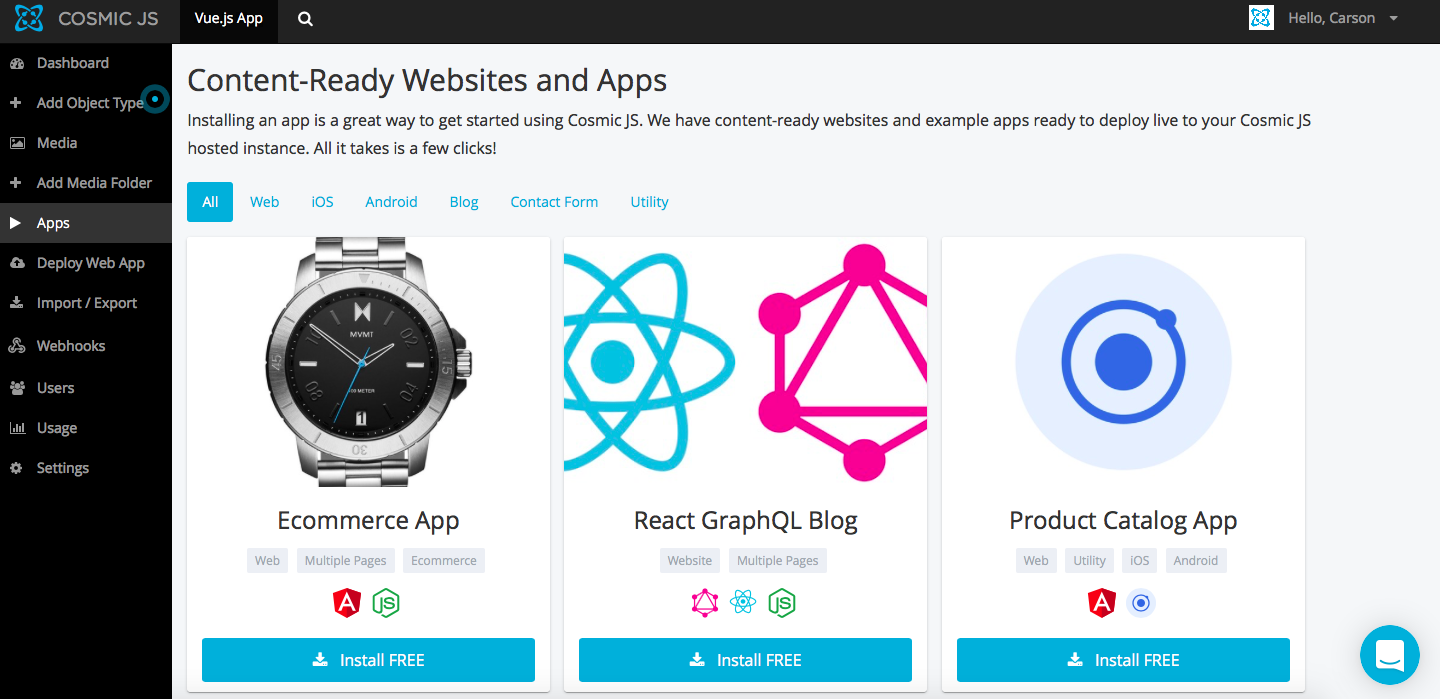Install the Ecommerce App for free
The image size is (1440, 699).
tap(368, 660)
